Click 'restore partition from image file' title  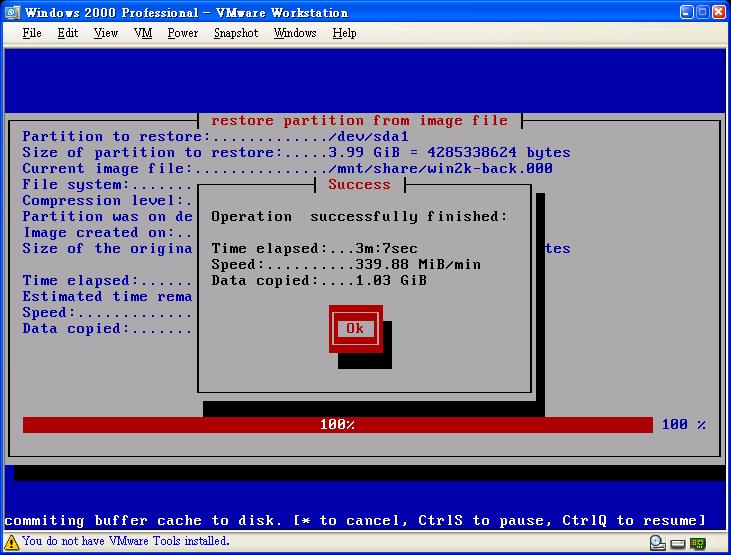click(x=359, y=121)
